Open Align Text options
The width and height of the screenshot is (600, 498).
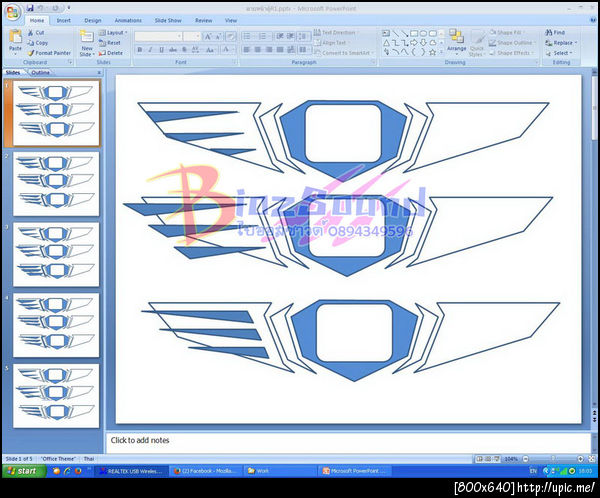pyautogui.click(x=330, y=43)
